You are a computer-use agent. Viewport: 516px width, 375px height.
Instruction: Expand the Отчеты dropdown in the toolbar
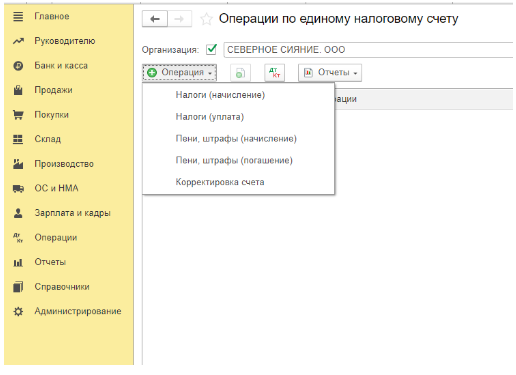[330, 73]
